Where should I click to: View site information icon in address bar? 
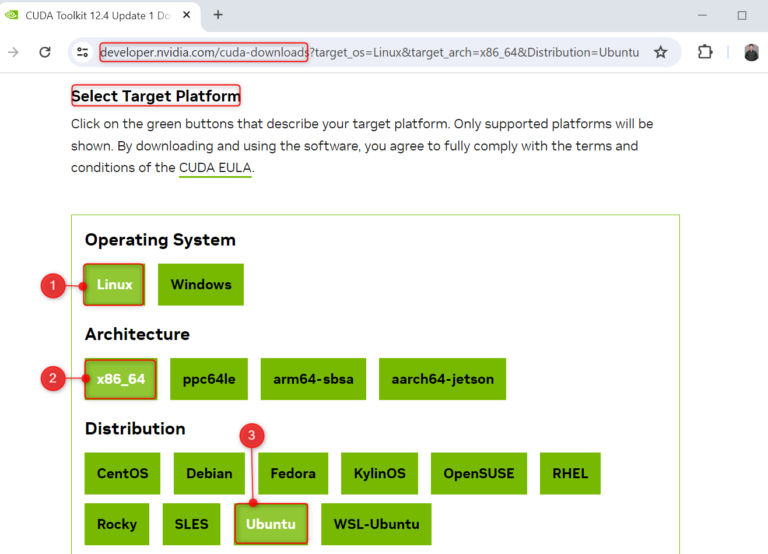click(83, 52)
